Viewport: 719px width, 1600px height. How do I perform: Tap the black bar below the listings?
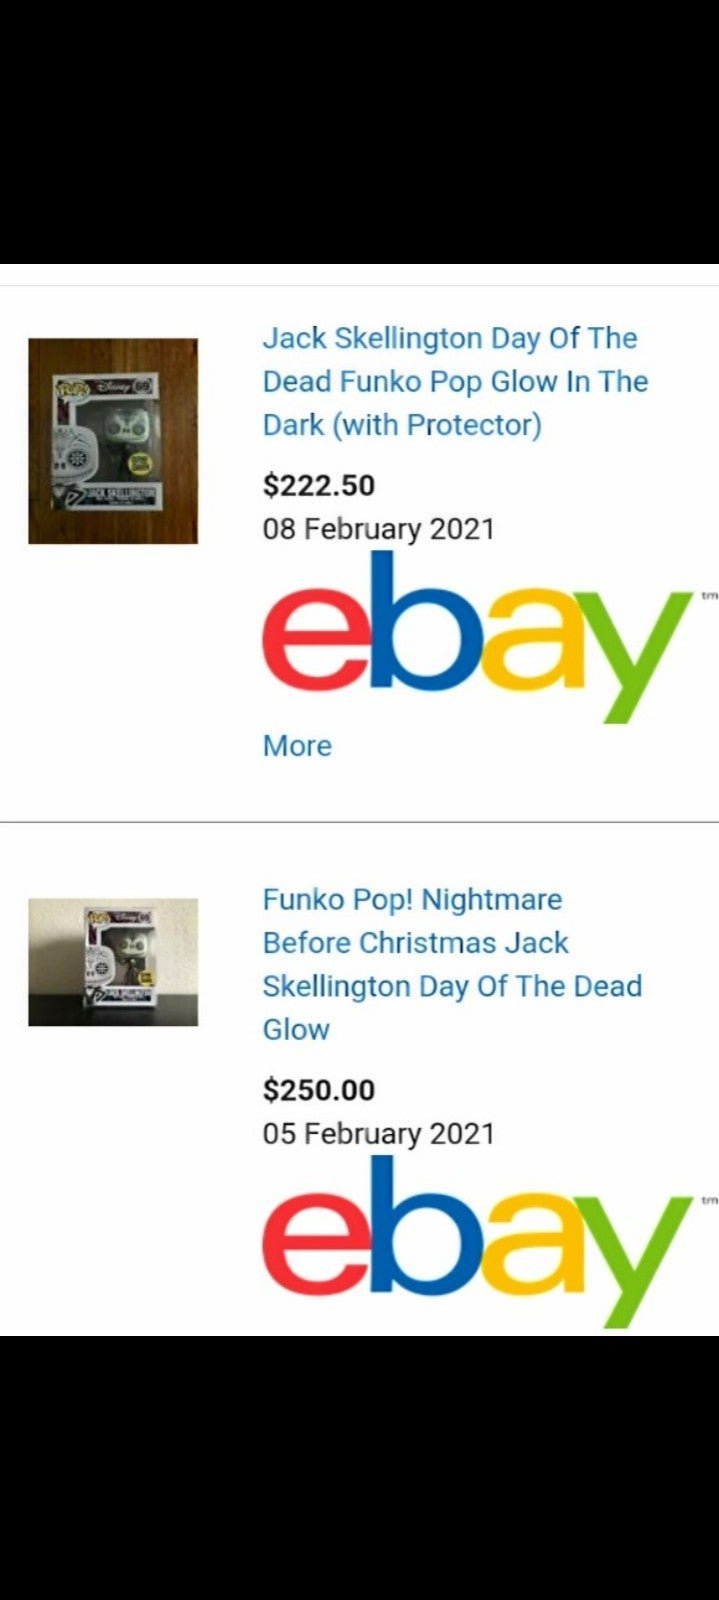point(359,1467)
